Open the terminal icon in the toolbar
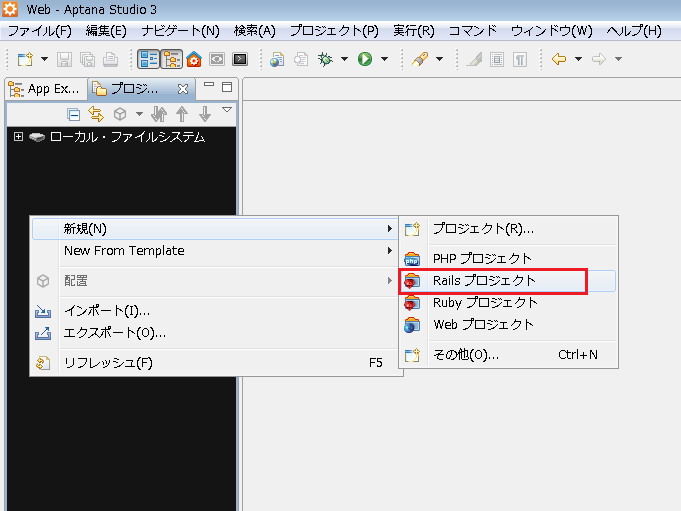681x511 pixels. [x=240, y=60]
